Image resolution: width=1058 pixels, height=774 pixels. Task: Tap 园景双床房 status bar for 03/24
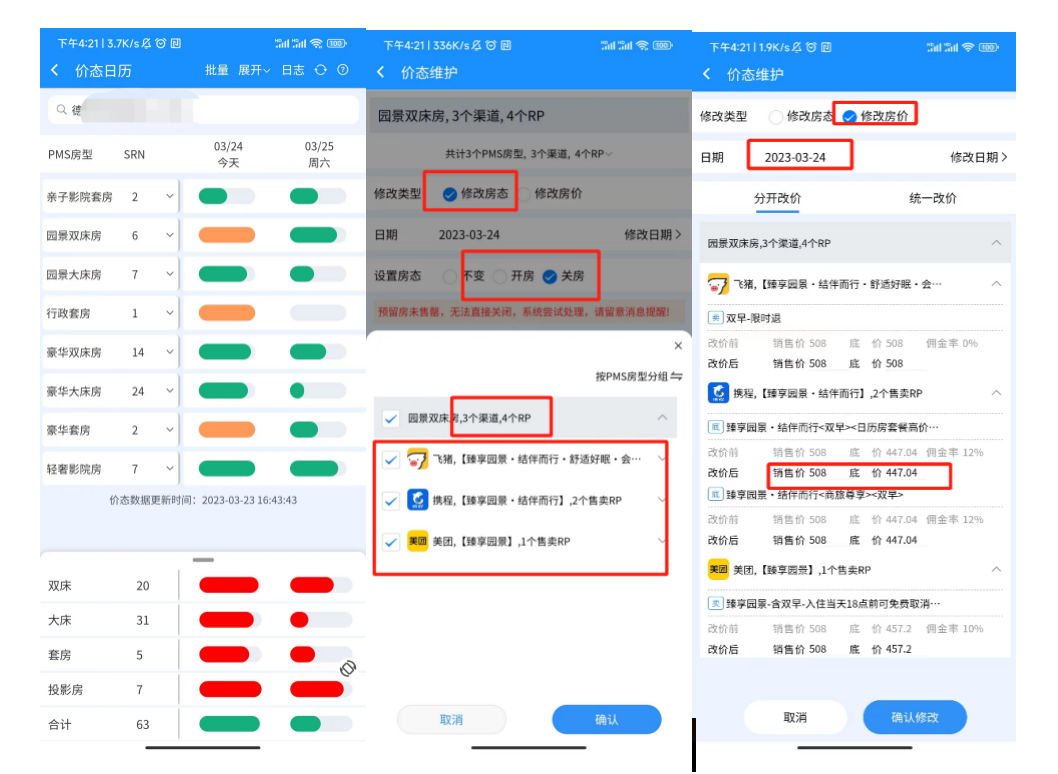(227, 236)
